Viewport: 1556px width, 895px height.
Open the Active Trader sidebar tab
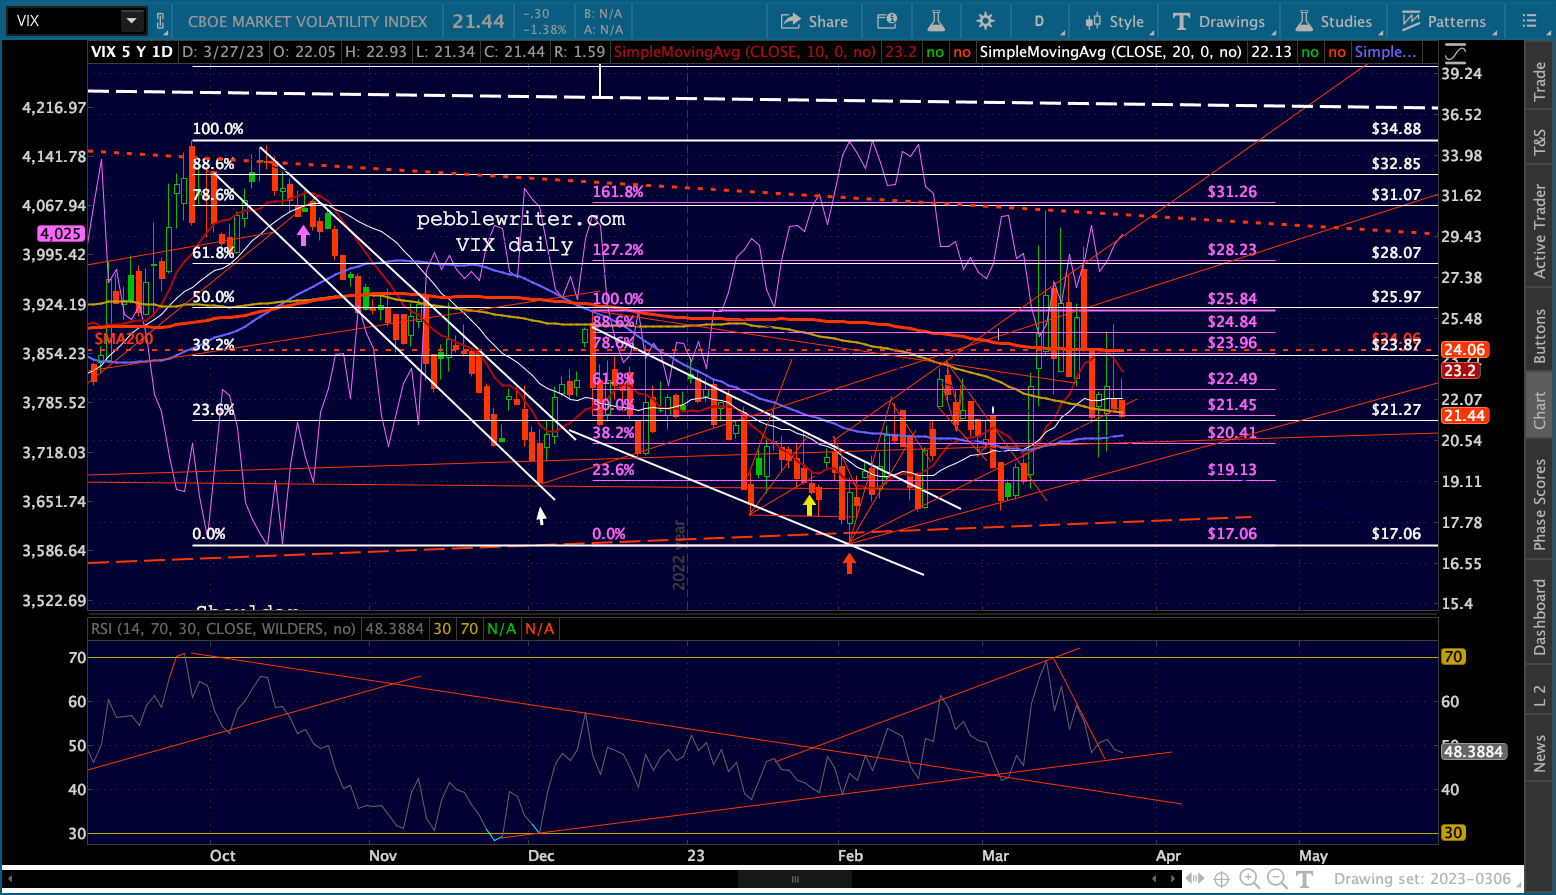pos(1540,232)
